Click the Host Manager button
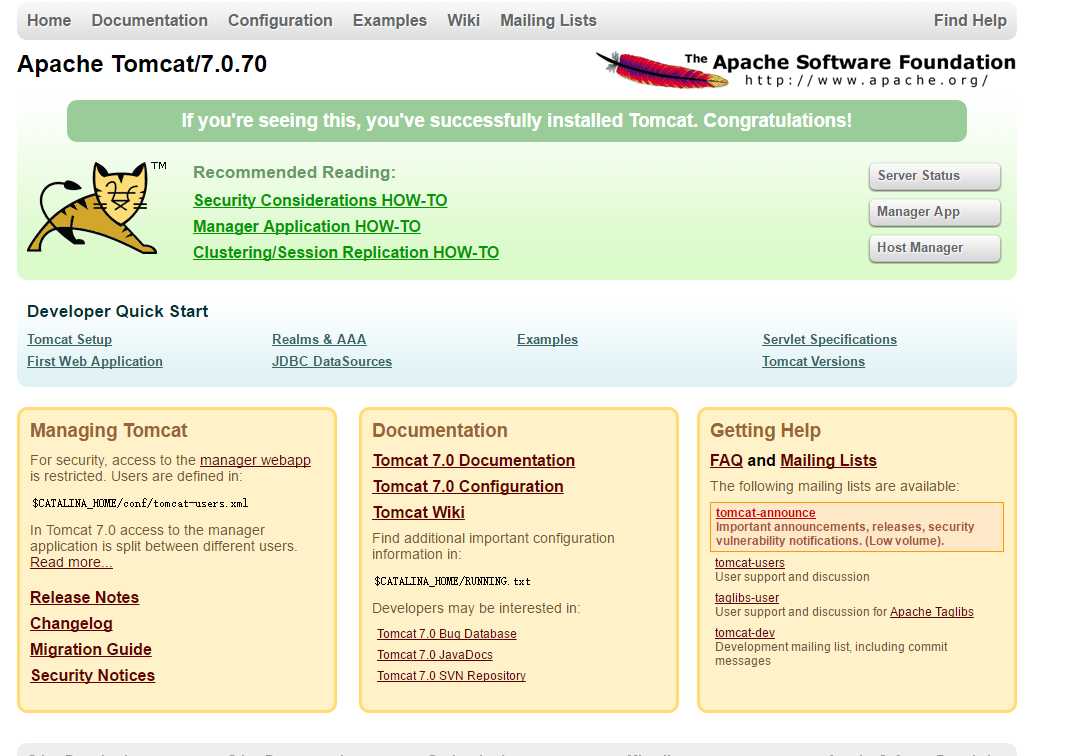 click(934, 248)
